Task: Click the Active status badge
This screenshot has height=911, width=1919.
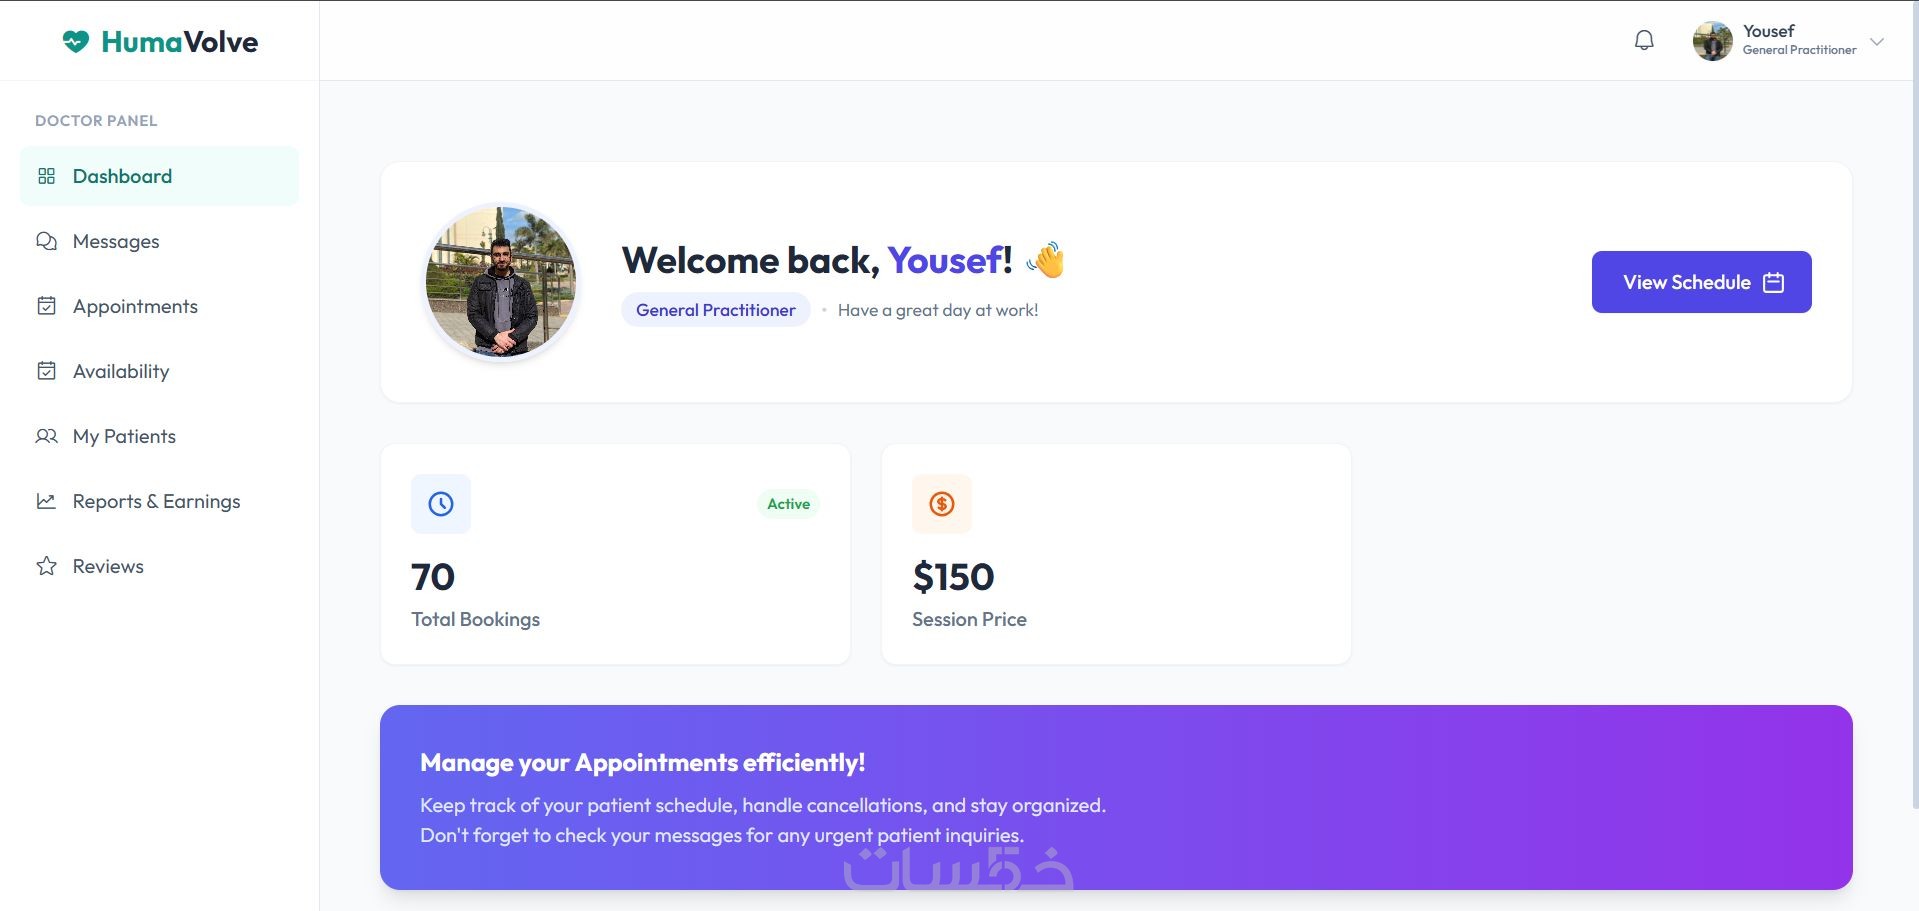Action: [788, 504]
